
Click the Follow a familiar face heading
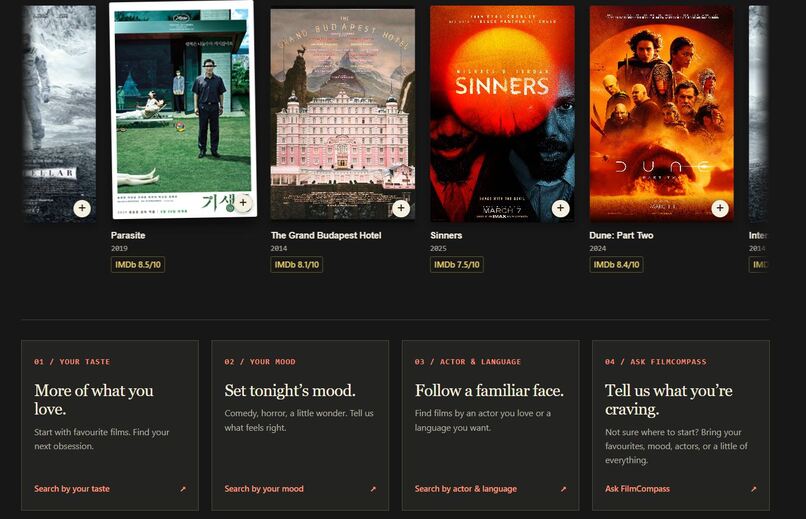[489, 391]
